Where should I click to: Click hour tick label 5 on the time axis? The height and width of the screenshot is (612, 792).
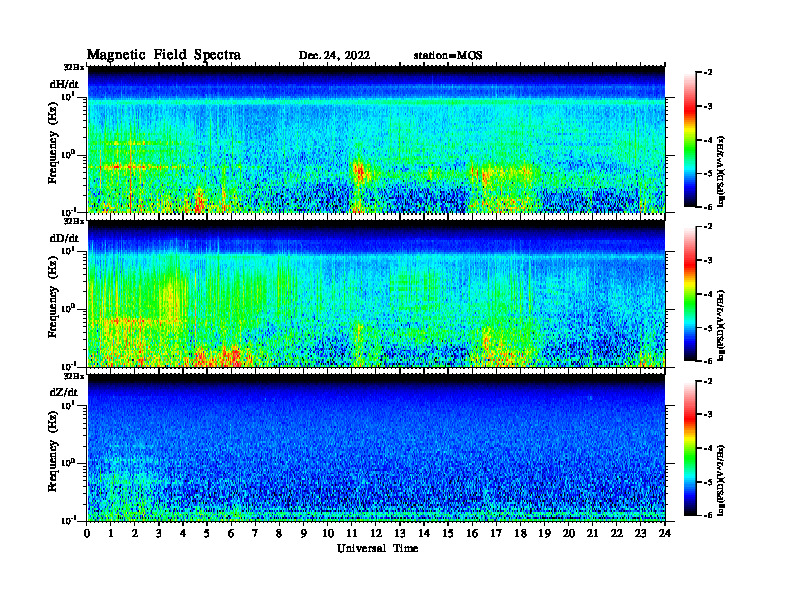[207, 534]
